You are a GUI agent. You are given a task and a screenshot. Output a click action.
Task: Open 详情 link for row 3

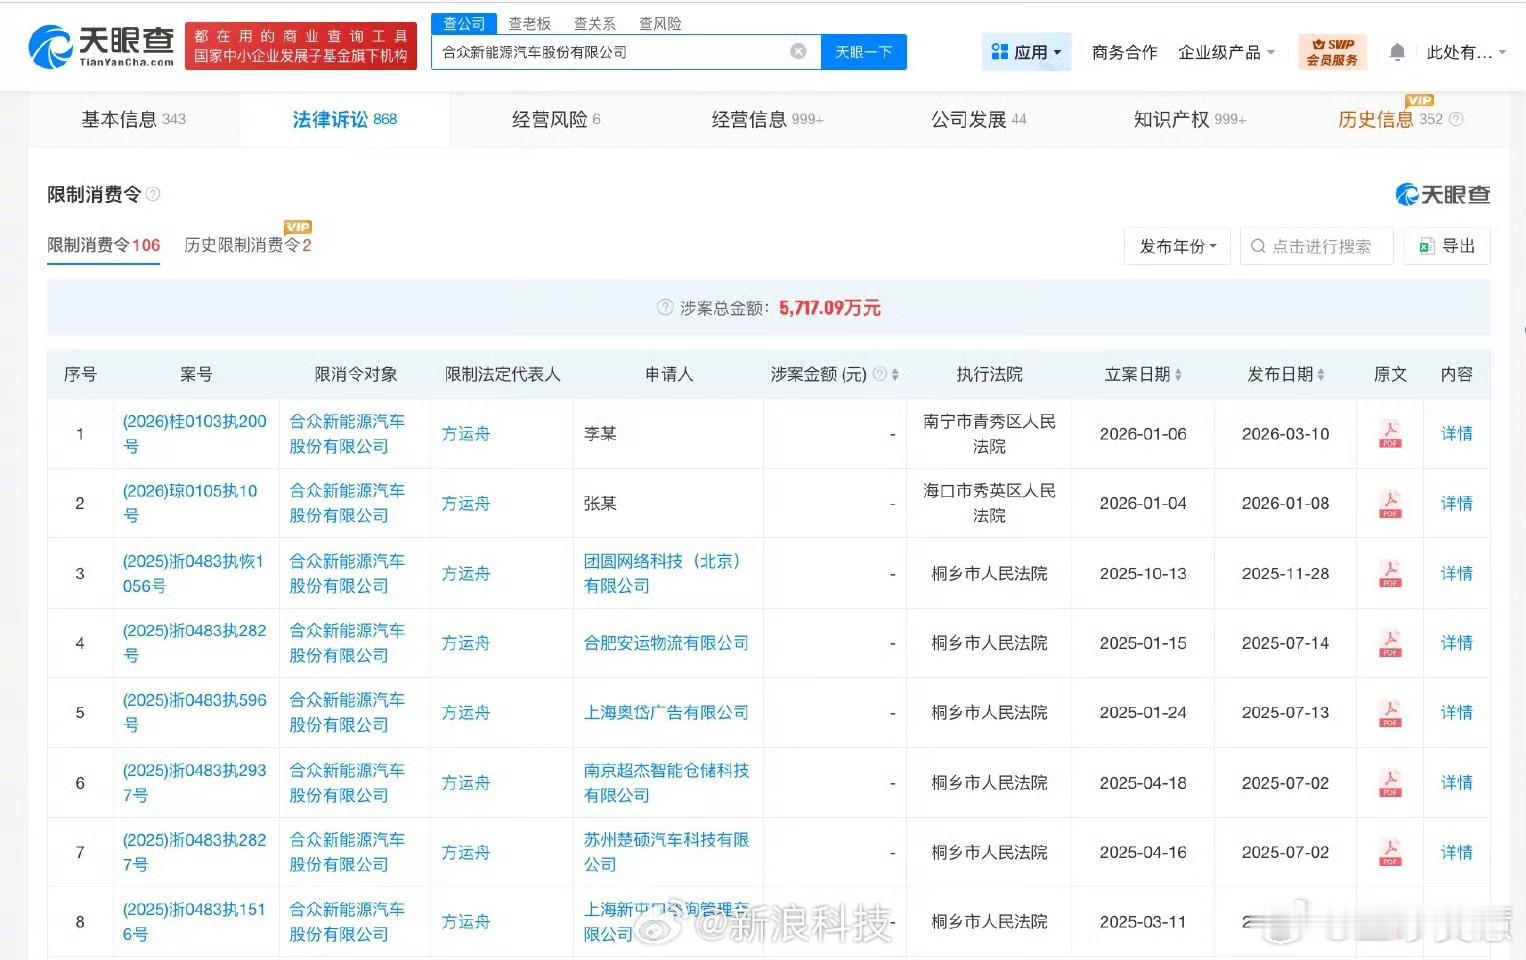pos(1456,574)
